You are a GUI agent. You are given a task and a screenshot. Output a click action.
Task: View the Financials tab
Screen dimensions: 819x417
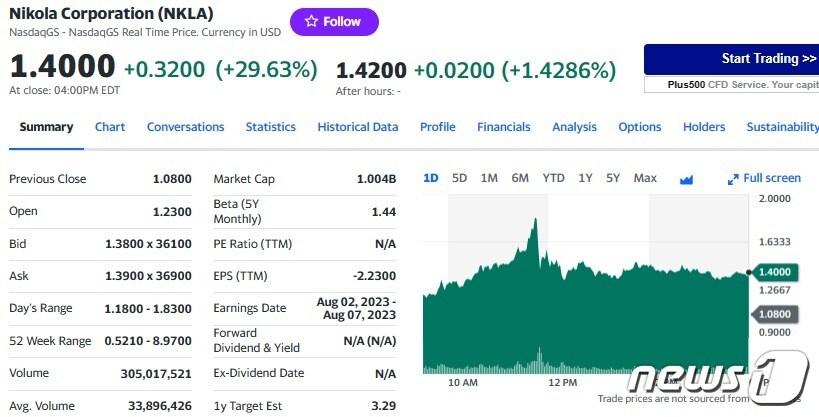coord(503,127)
